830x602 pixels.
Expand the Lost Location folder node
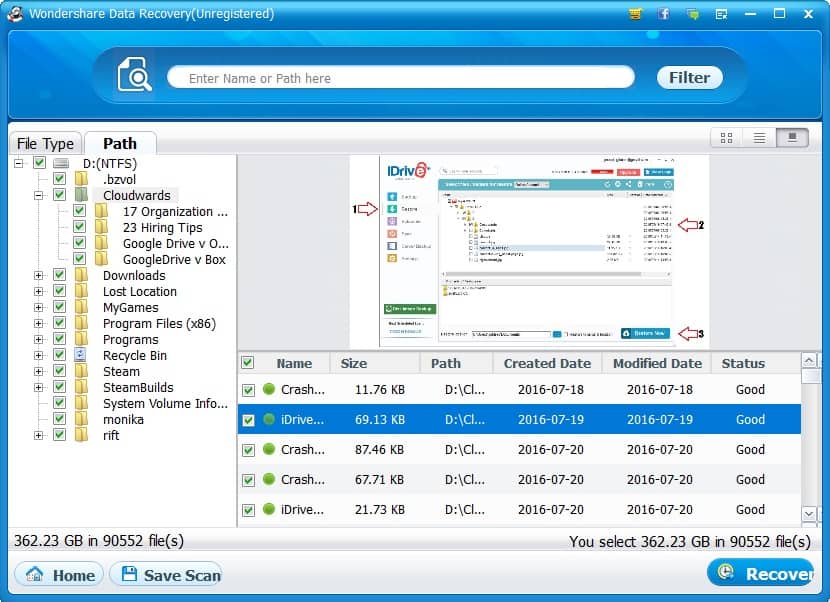click(38, 291)
